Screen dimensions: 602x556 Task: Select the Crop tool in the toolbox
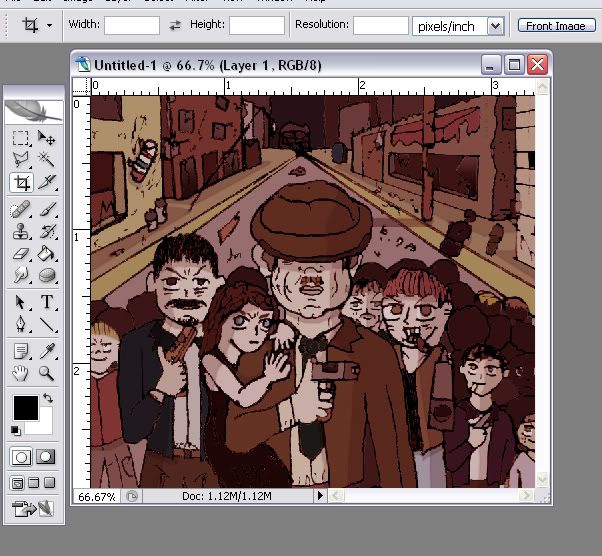[21, 182]
